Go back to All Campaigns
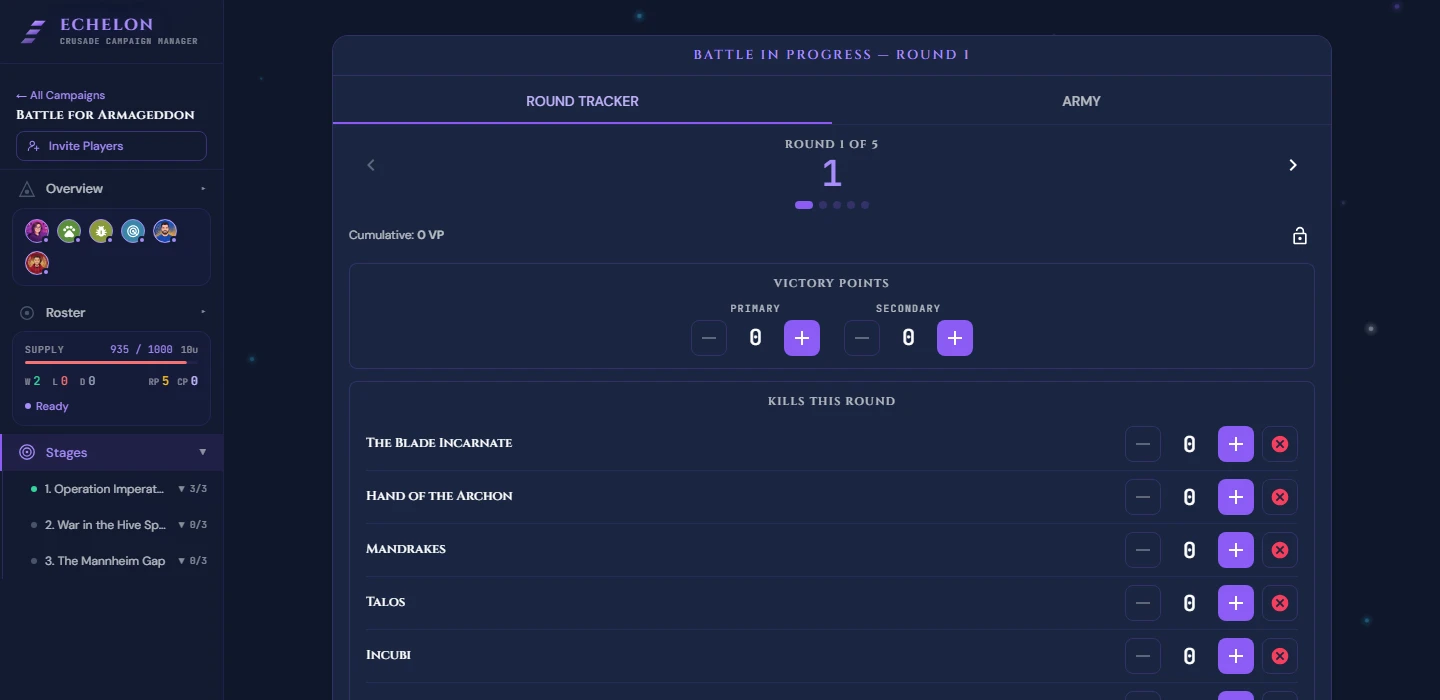1440x700 pixels. point(61,95)
